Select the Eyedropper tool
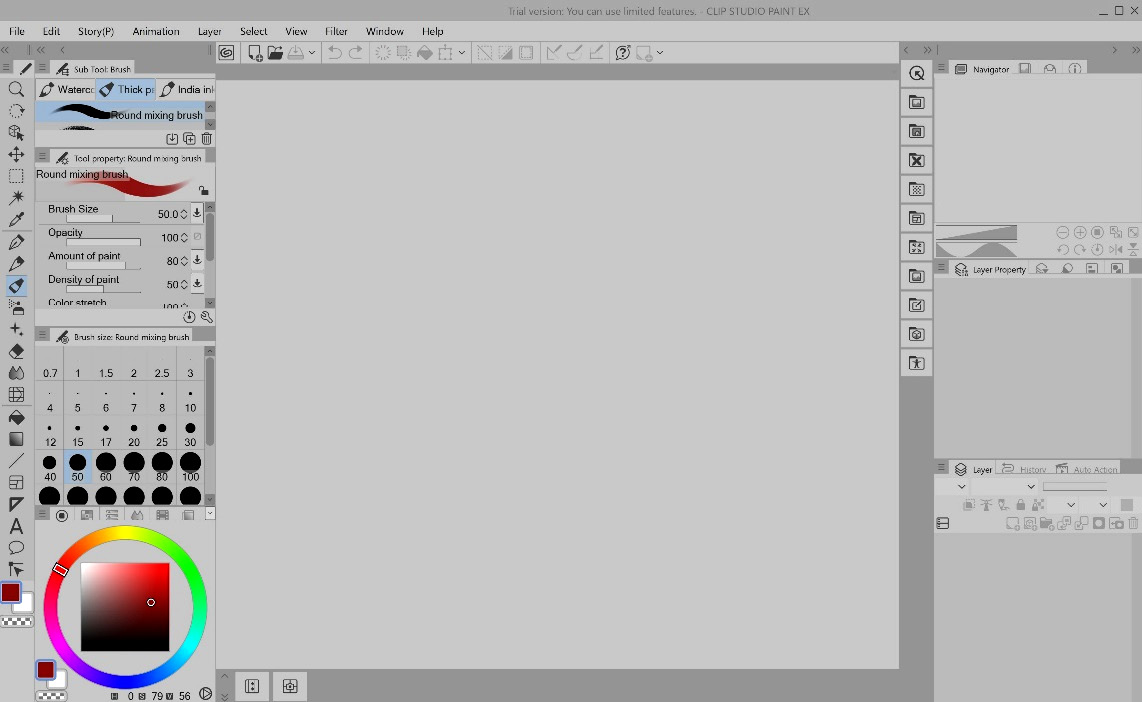This screenshot has width=1142, height=702. (x=16, y=219)
